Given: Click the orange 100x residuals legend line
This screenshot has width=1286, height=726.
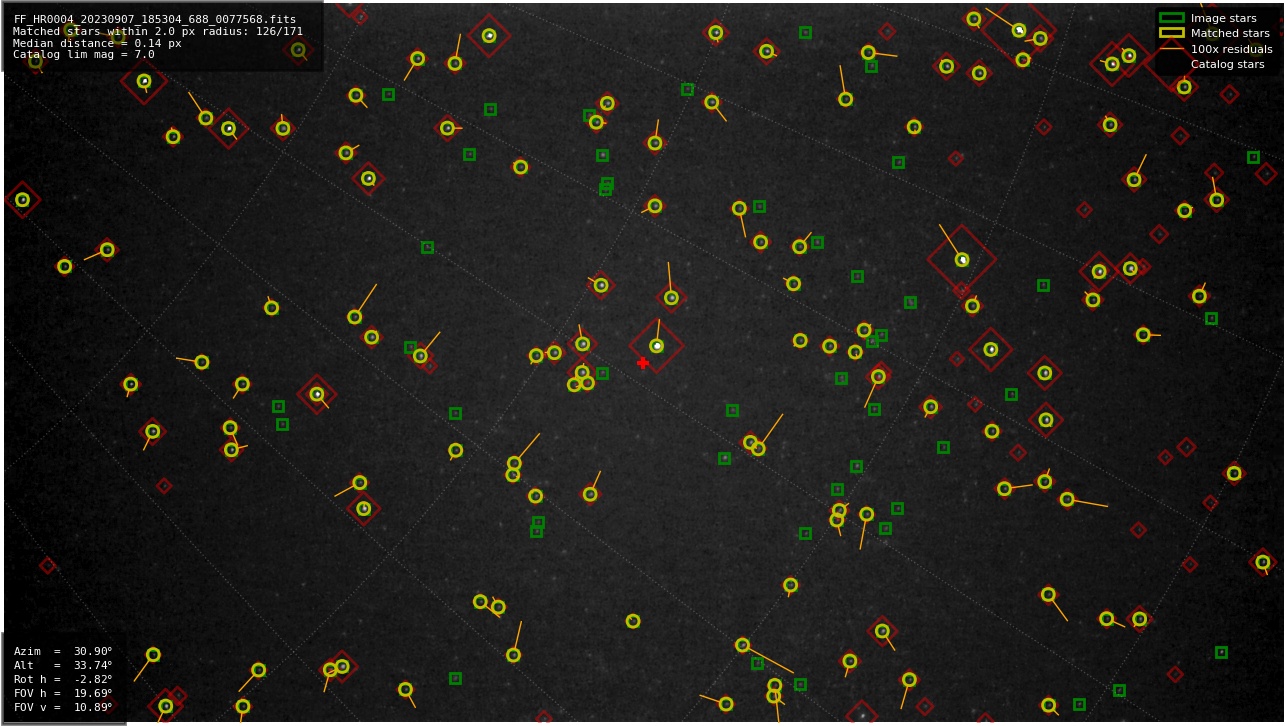Looking at the screenshot, I should point(1171,49).
